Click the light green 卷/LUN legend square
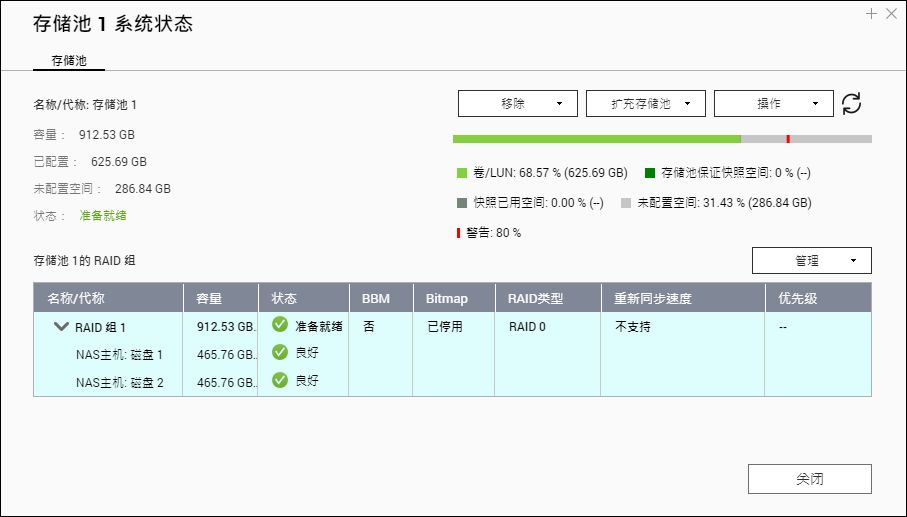This screenshot has width=907, height=517. click(462, 173)
